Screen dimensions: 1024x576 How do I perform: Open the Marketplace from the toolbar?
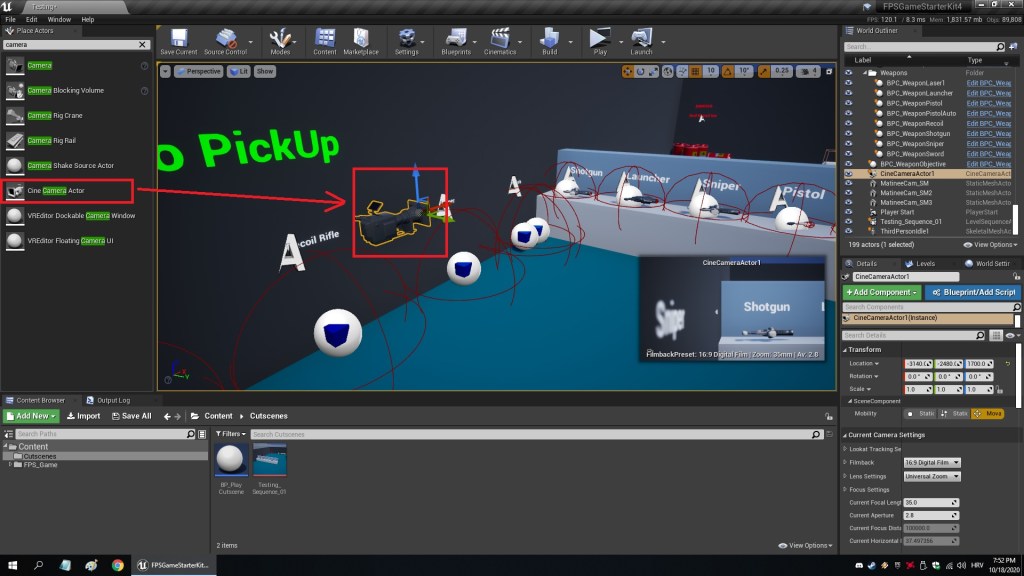tap(361, 41)
